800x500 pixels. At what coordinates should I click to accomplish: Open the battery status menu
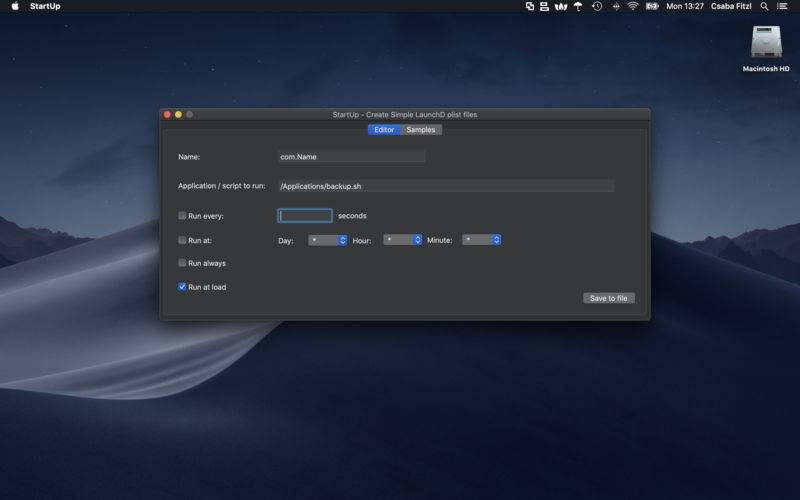(x=652, y=6)
